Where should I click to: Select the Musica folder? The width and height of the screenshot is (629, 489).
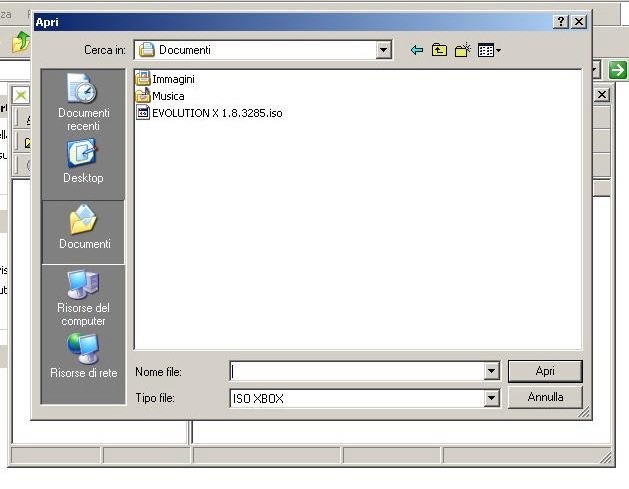click(x=167, y=96)
